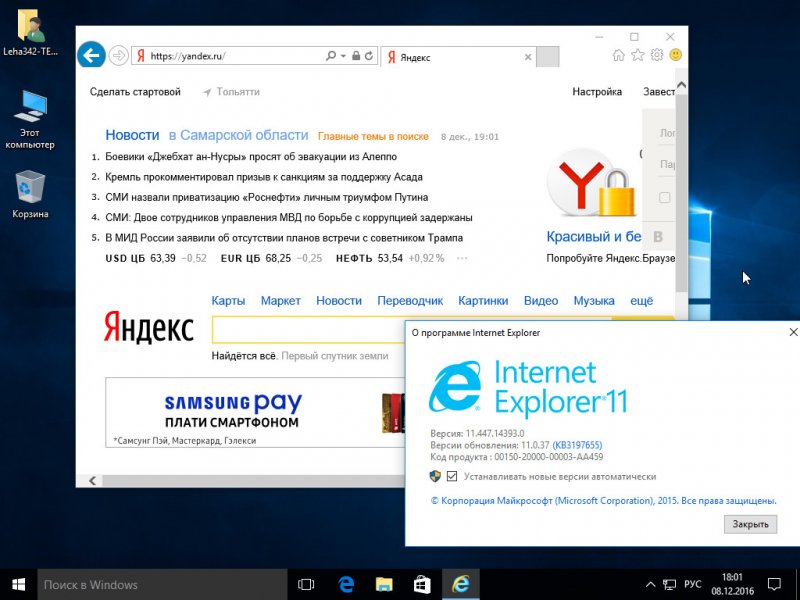Show hidden tray icons chevron

pyautogui.click(x=651, y=585)
